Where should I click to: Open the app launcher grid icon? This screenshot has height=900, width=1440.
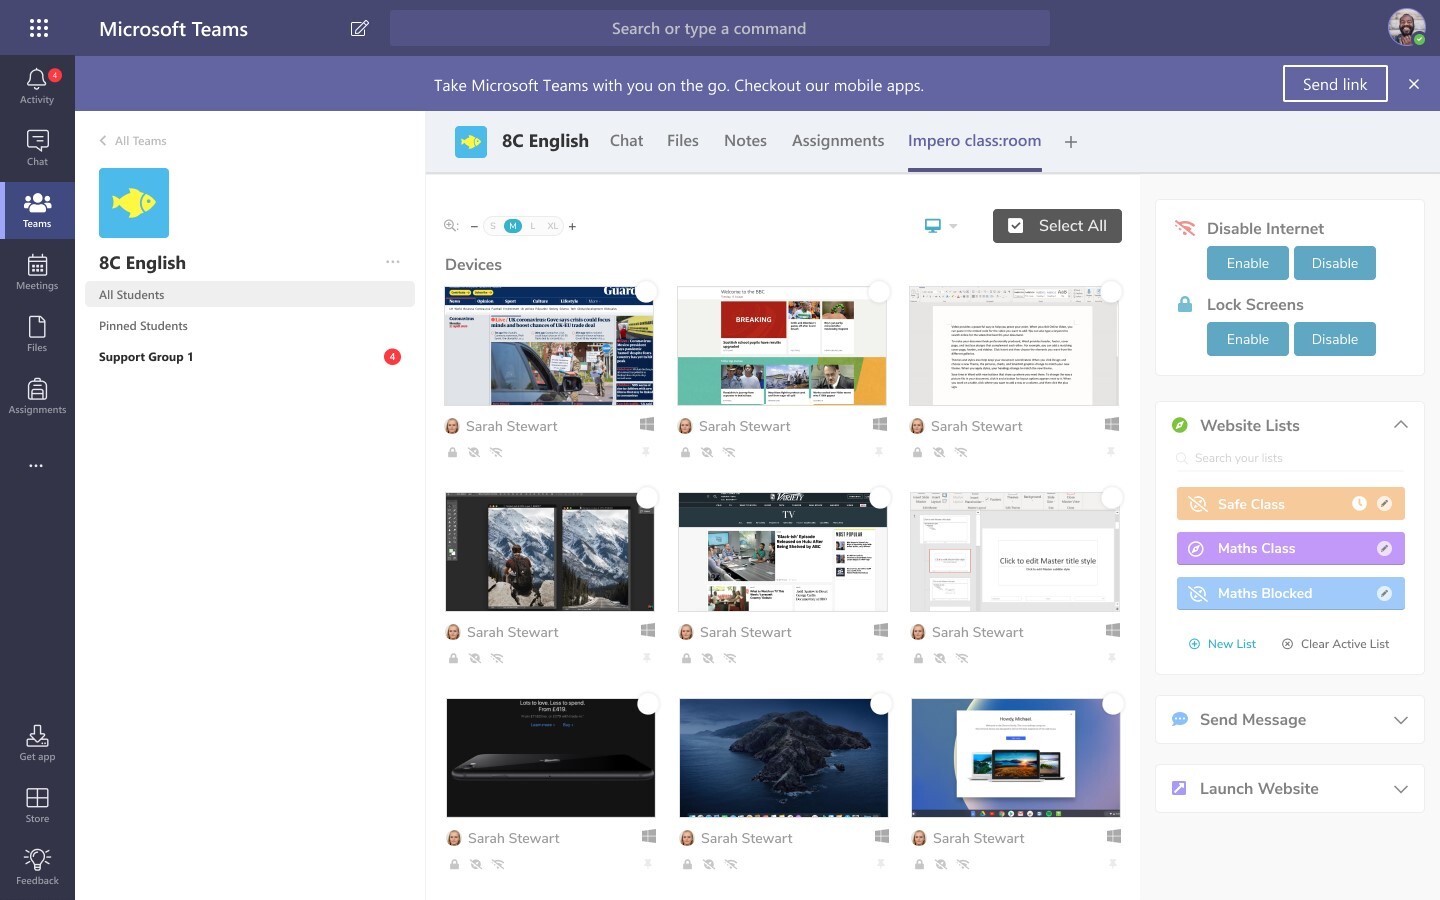pyautogui.click(x=39, y=28)
